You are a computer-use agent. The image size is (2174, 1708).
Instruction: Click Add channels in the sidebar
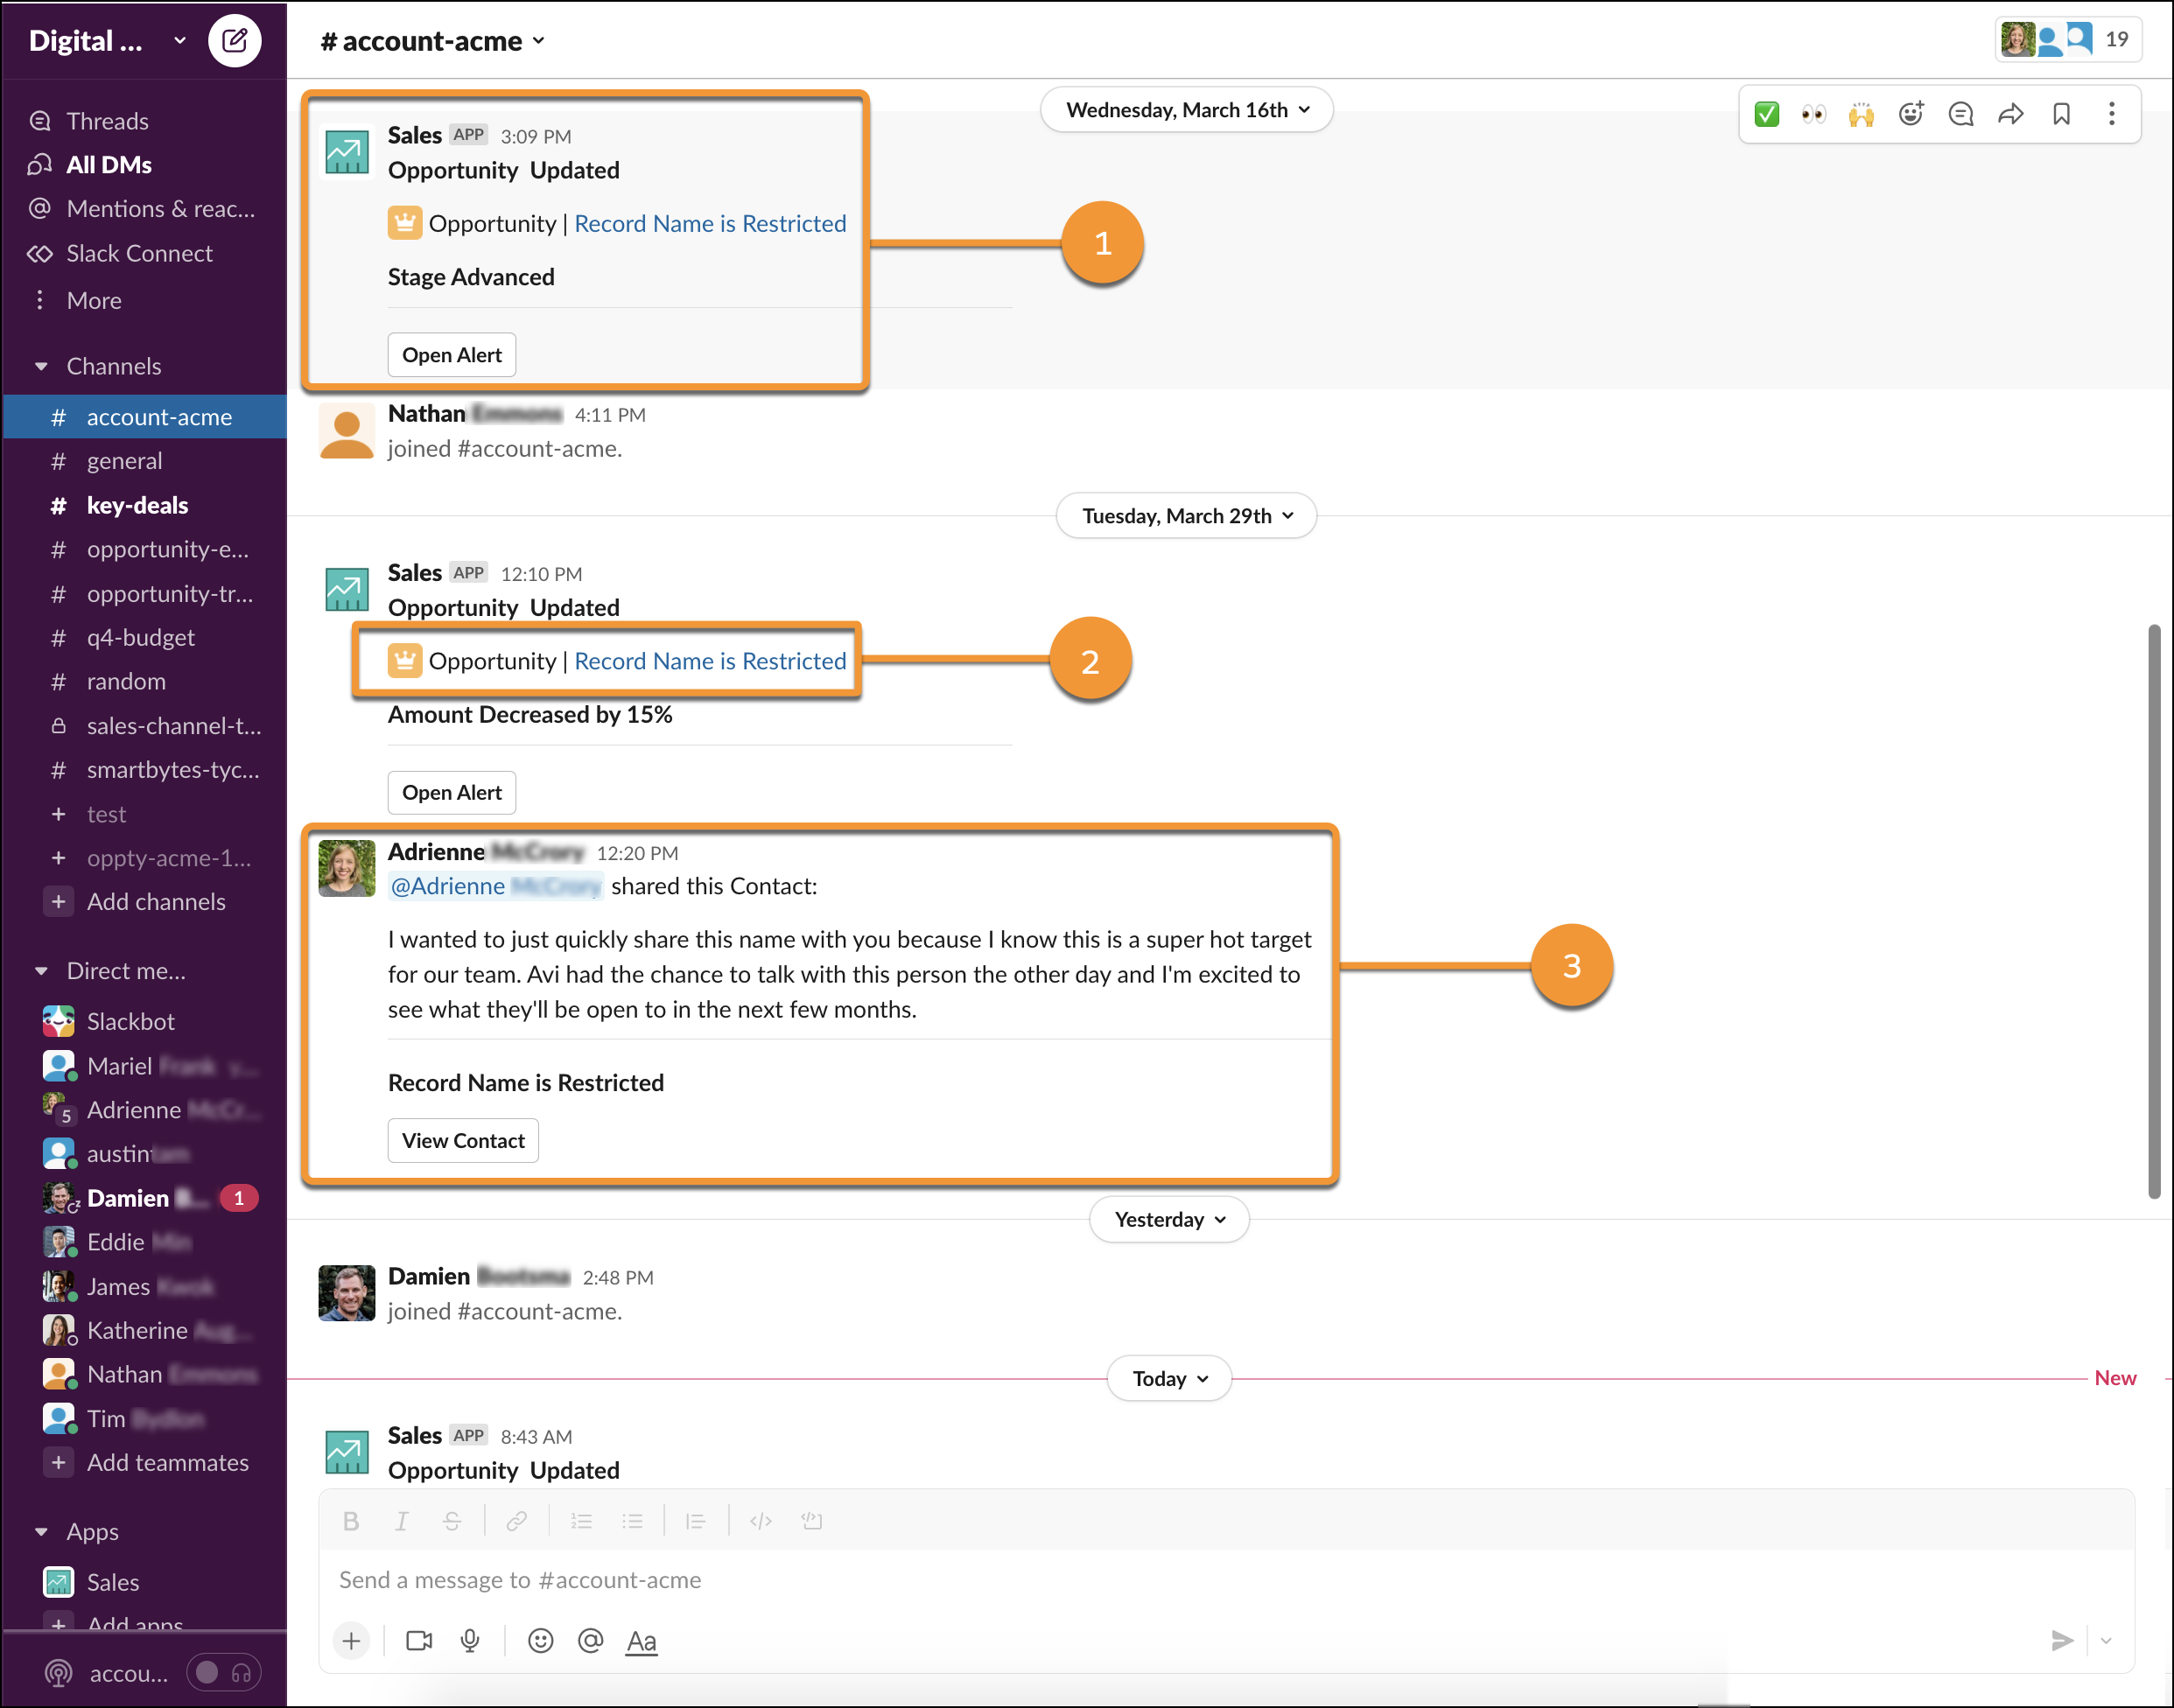click(144, 902)
